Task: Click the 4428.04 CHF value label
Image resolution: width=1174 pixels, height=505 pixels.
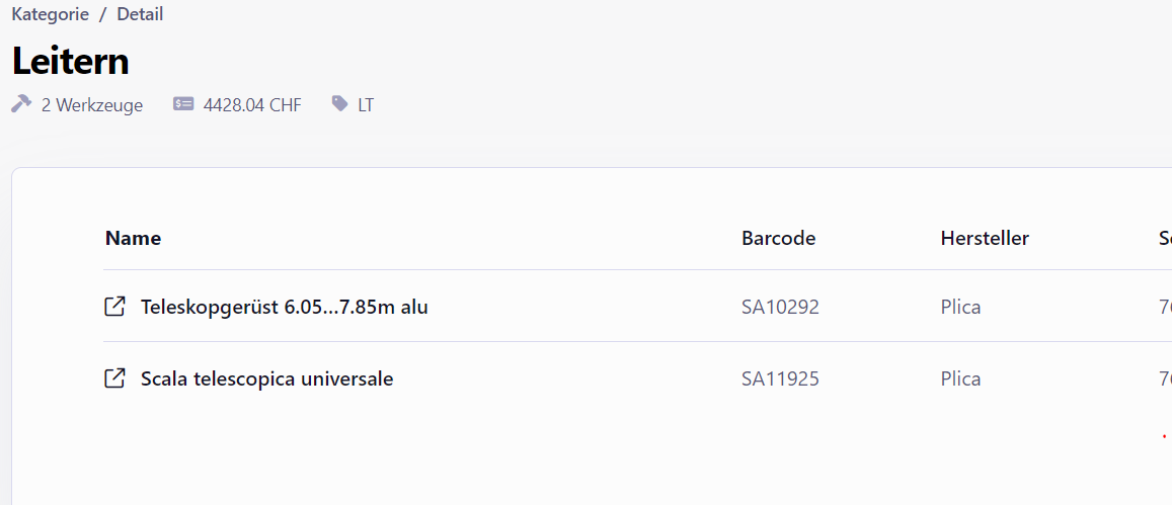Action: click(x=252, y=106)
